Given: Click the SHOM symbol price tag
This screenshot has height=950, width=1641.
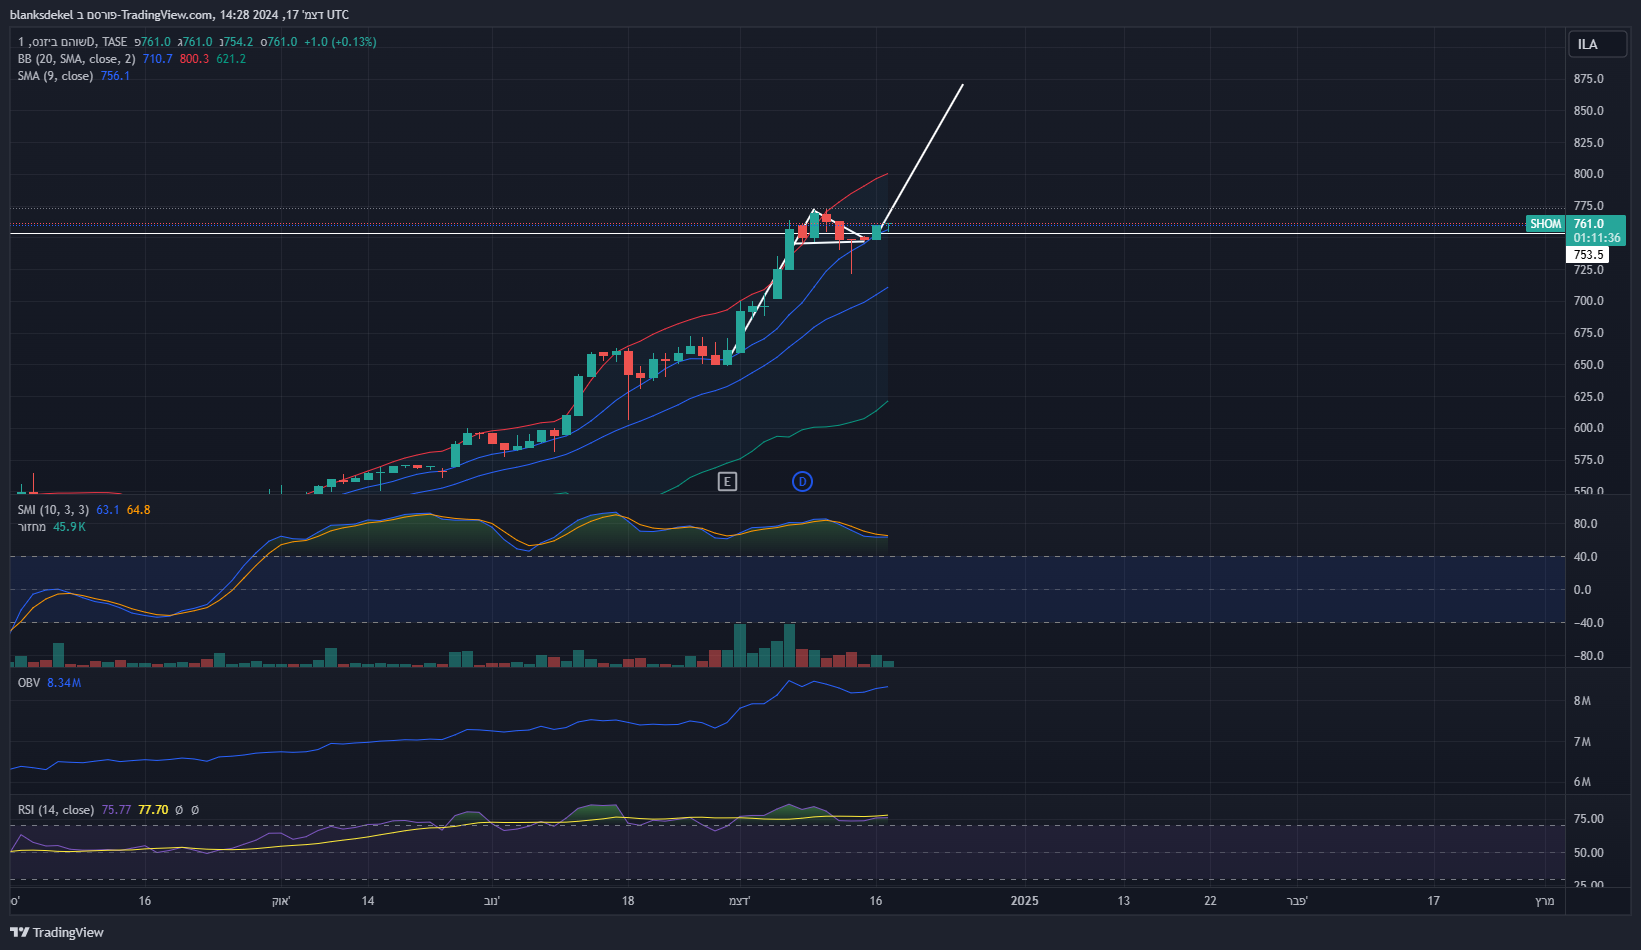Looking at the screenshot, I should pyautogui.click(x=1545, y=224).
